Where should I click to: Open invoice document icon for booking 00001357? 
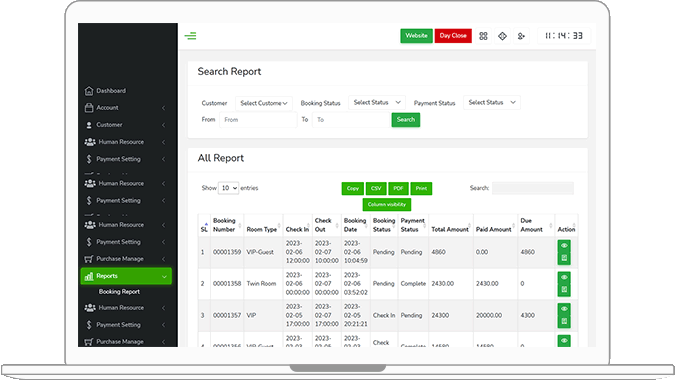pos(564,321)
